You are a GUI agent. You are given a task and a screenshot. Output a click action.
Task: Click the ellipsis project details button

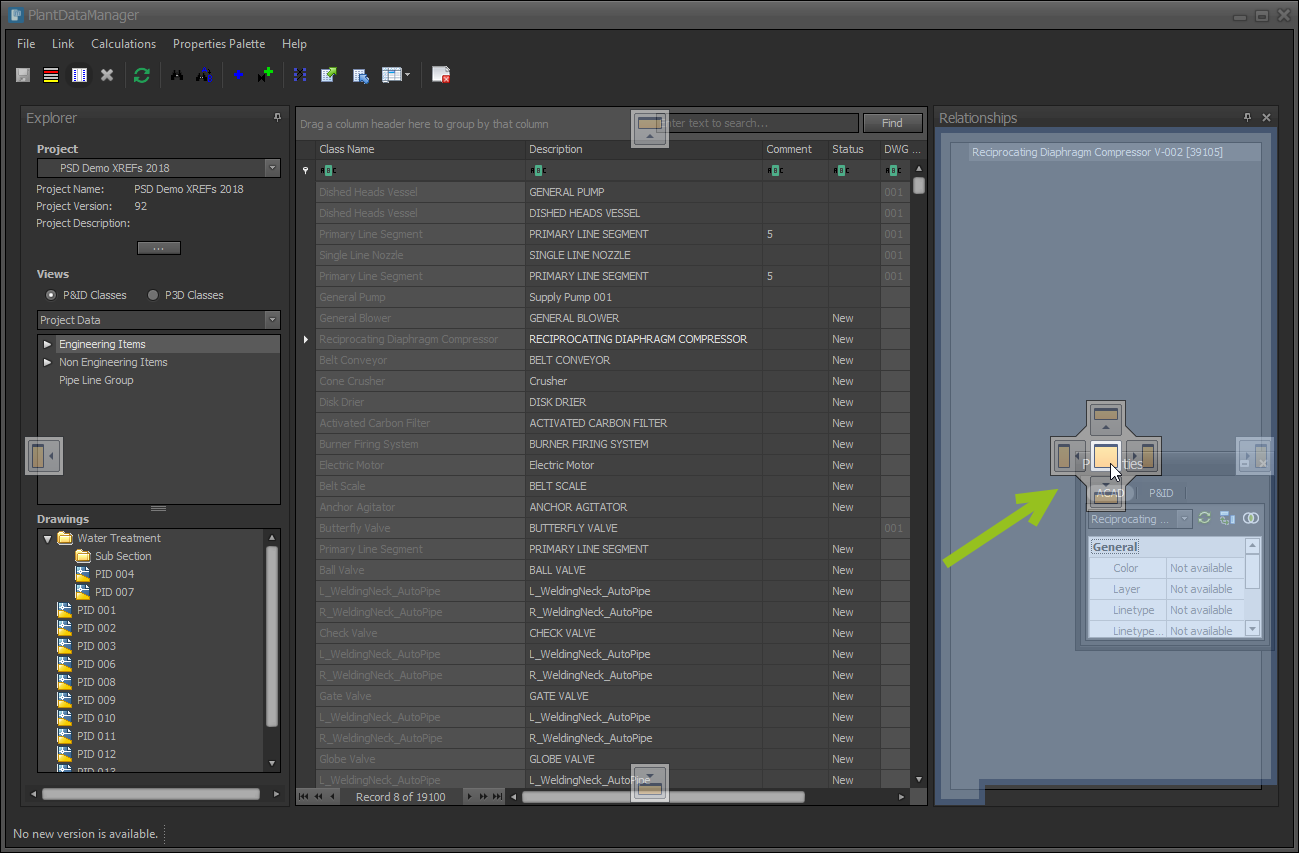tap(158, 248)
